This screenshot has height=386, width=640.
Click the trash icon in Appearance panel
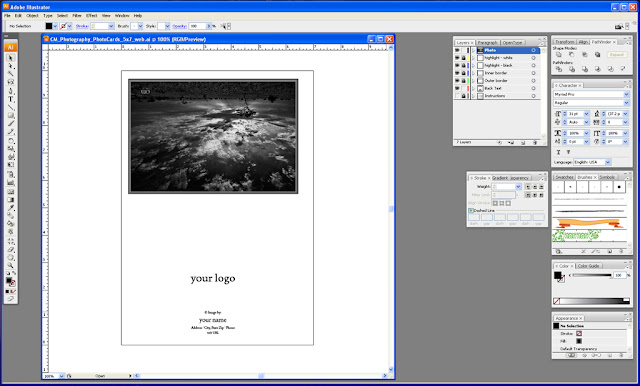pyautogui.click(x=621, y=355)
